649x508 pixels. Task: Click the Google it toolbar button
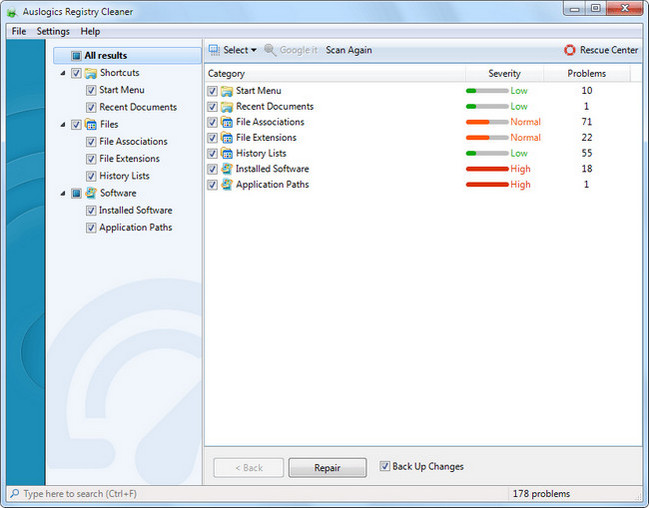[291, 50]
